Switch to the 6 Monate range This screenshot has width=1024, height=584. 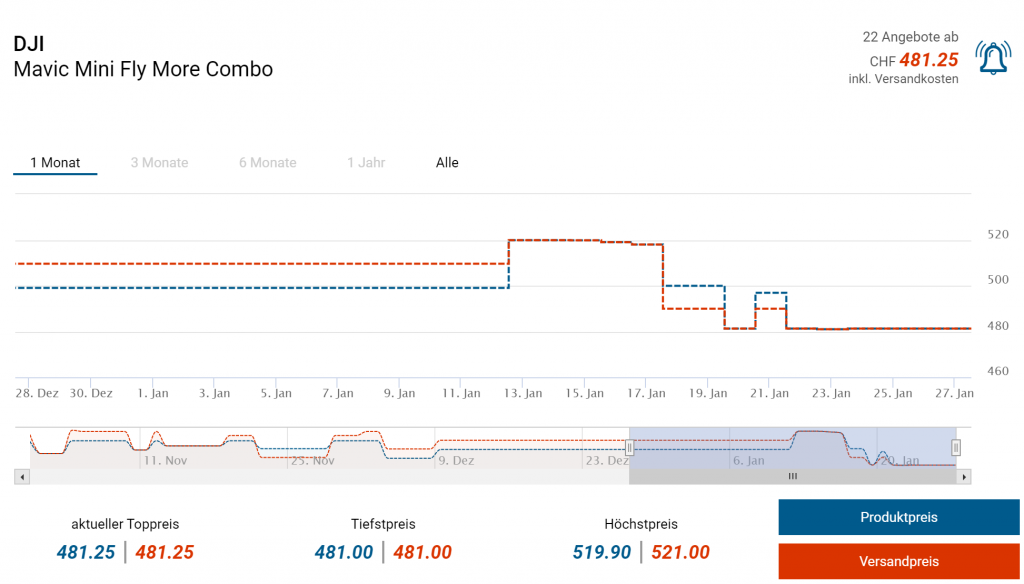pyautogui.click(x=267, y=163)
